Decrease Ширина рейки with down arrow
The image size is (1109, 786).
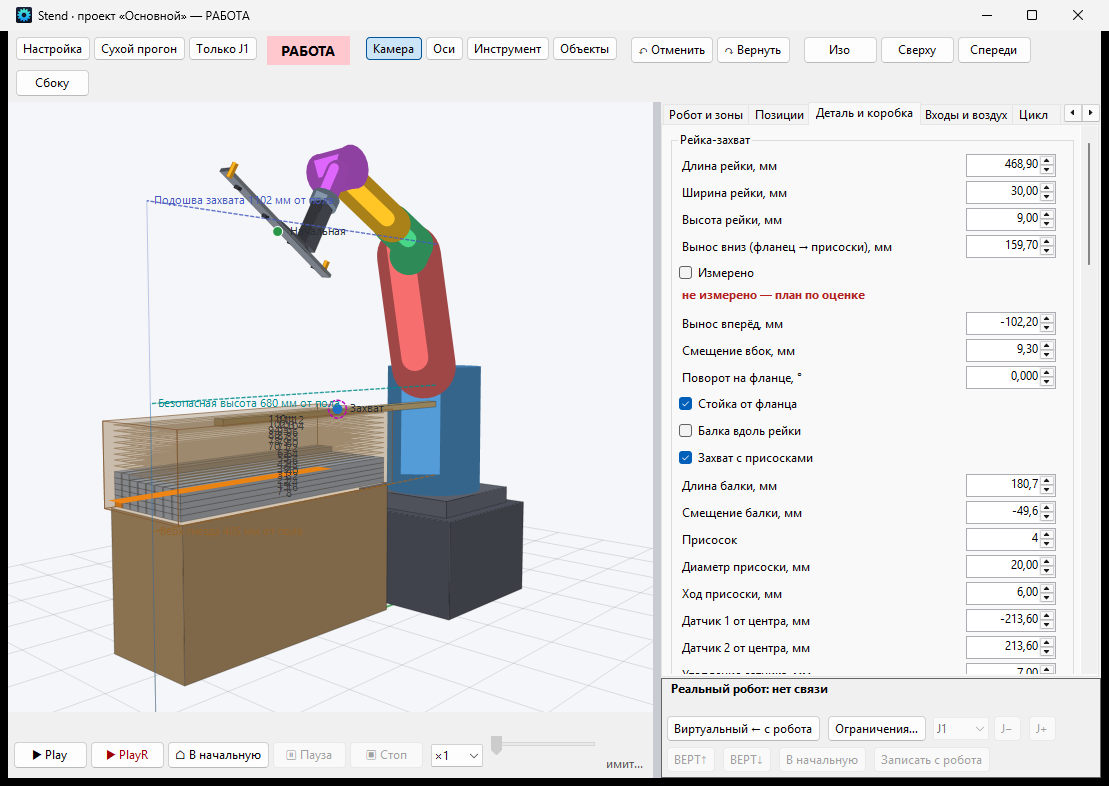pyautogui.click(x=1047, y=197)
